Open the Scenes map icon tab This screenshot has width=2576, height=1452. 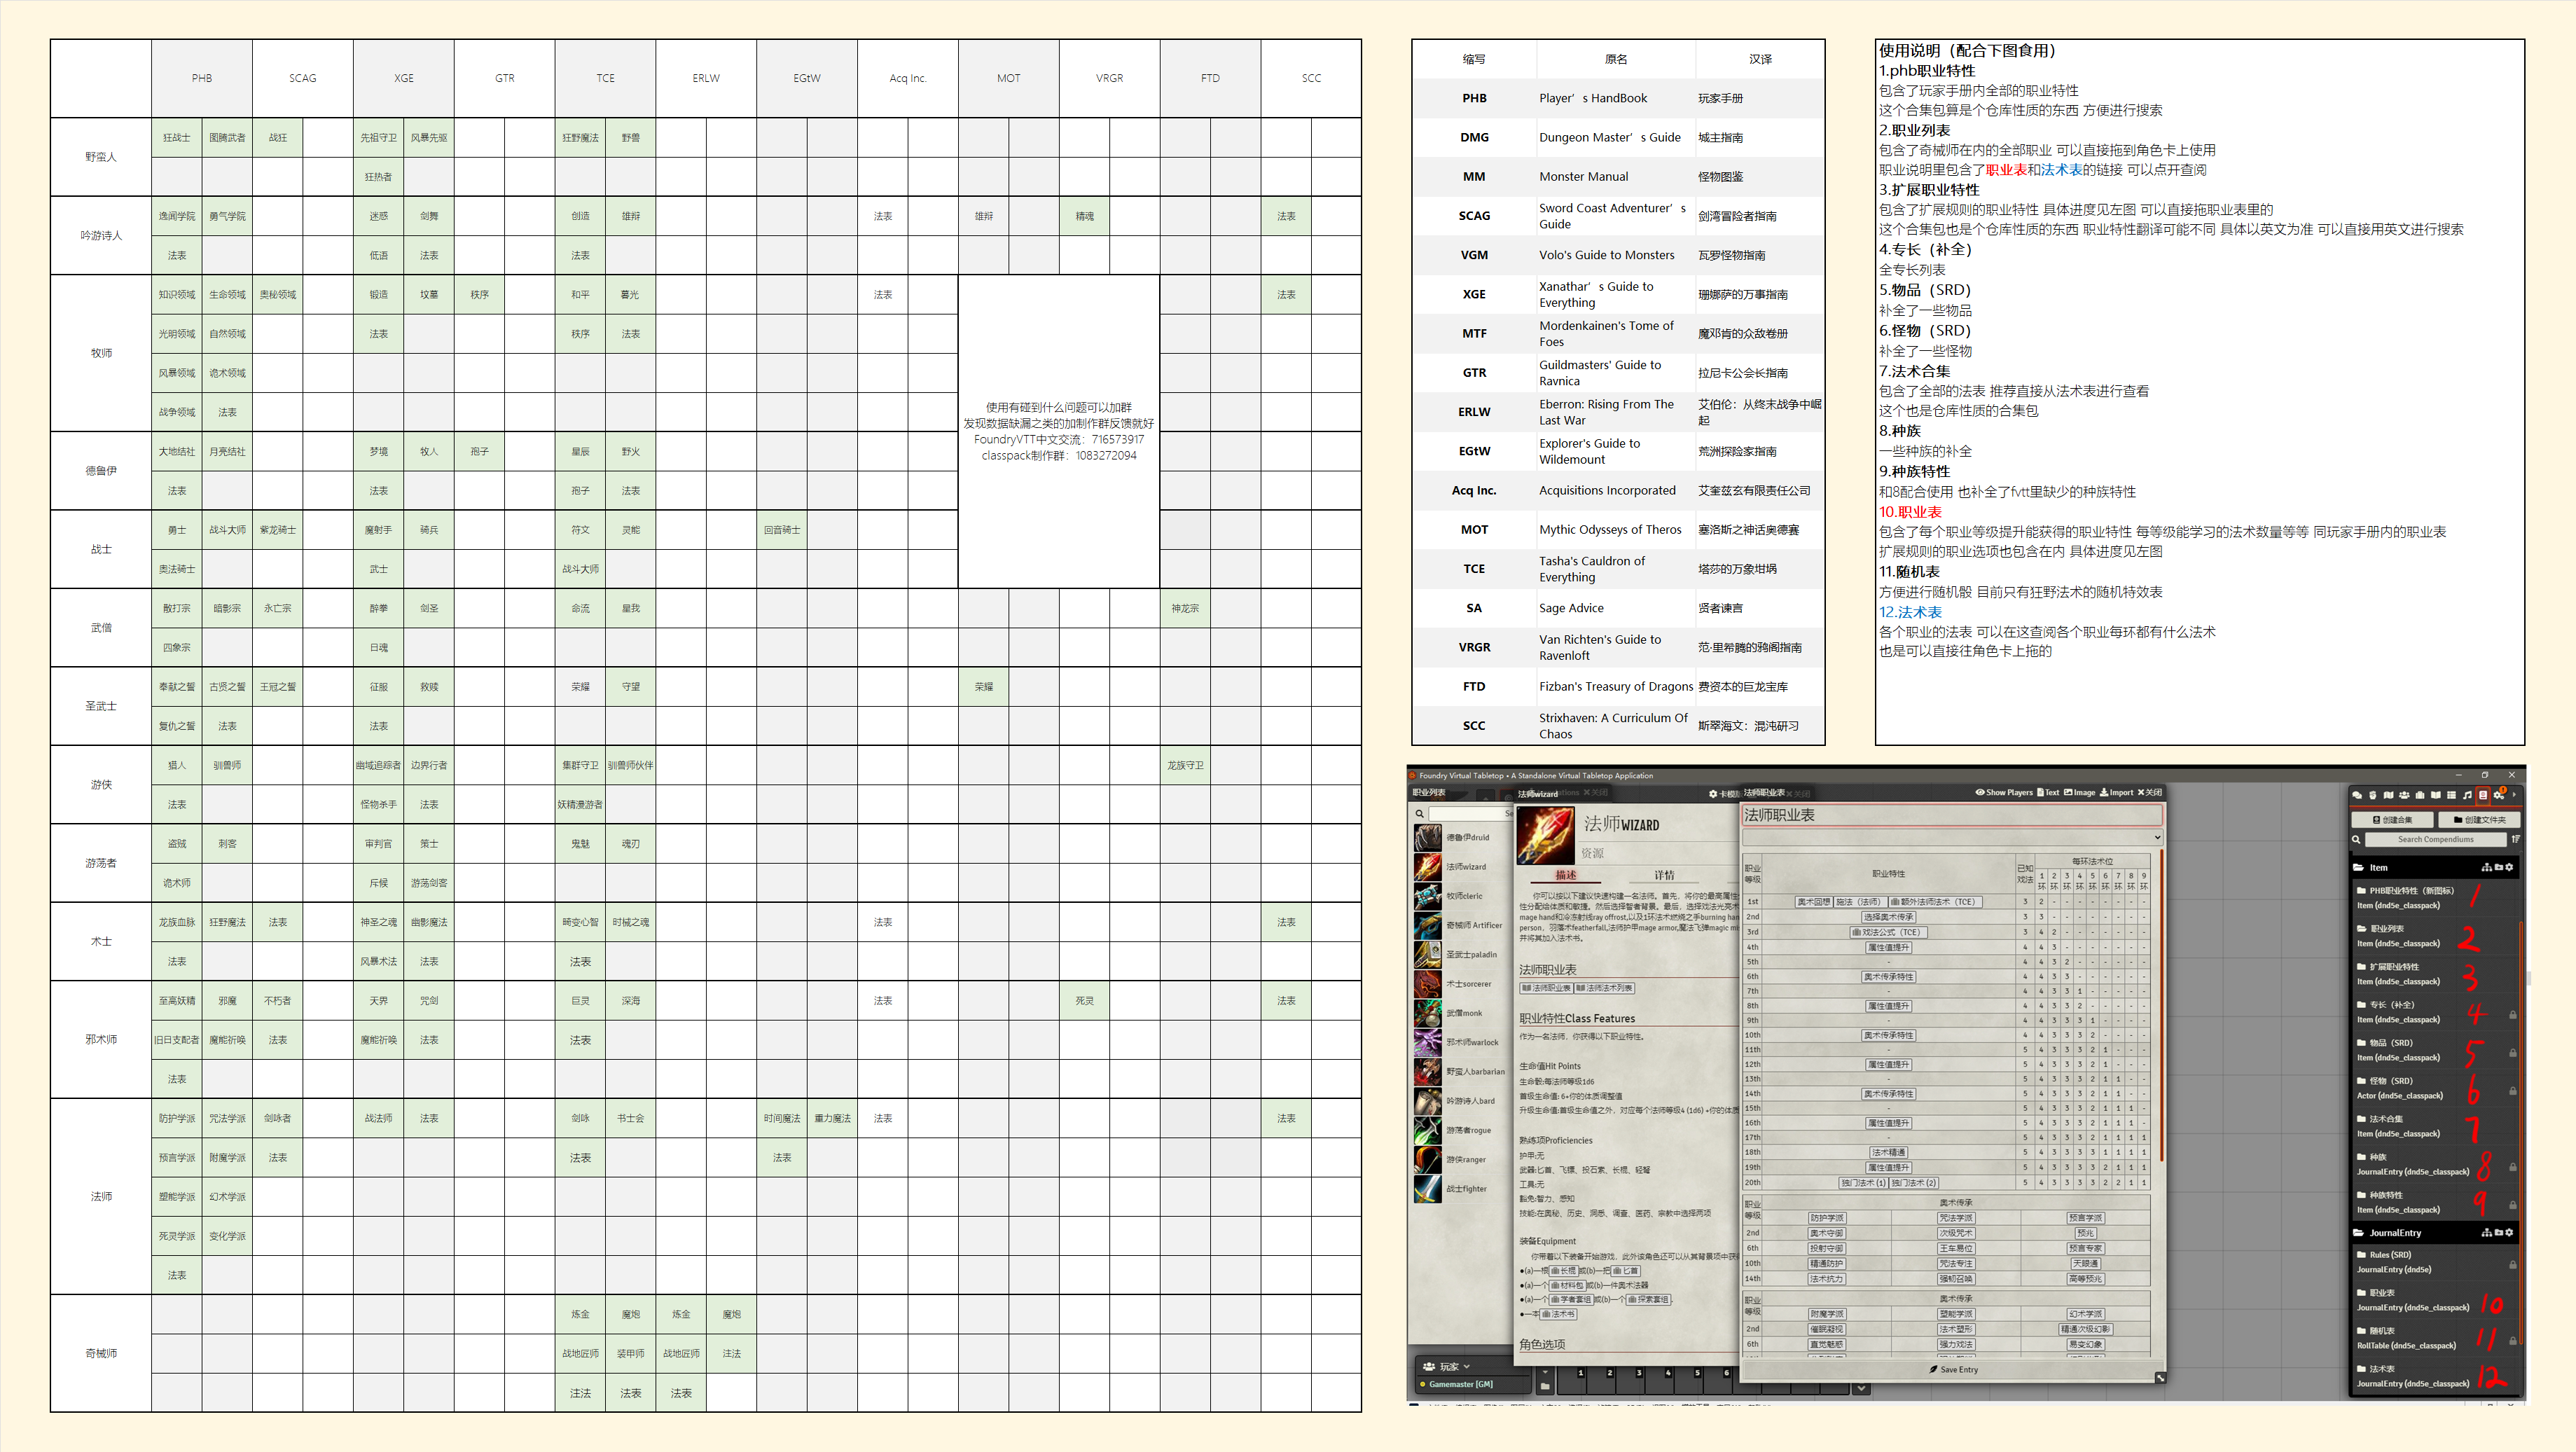[2389, 795]
